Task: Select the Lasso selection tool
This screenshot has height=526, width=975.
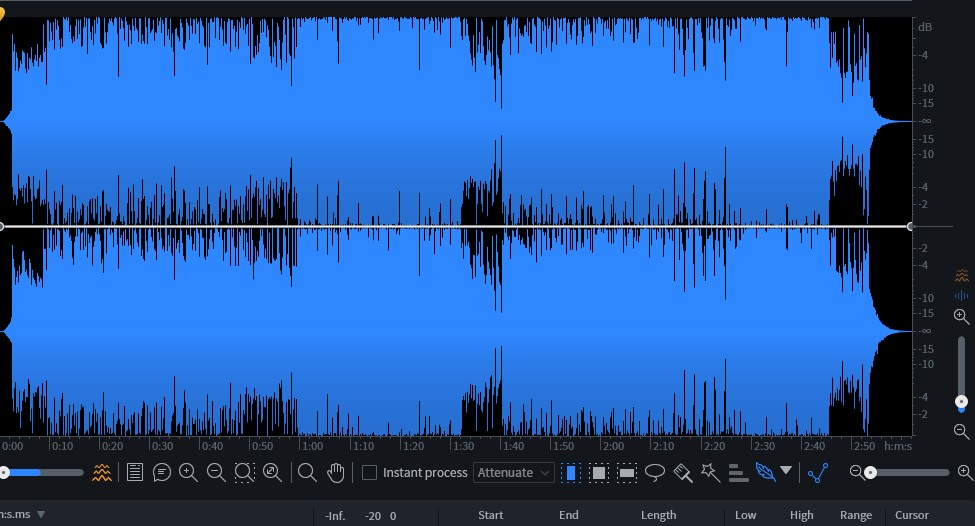Action: [x=654, y=473]
